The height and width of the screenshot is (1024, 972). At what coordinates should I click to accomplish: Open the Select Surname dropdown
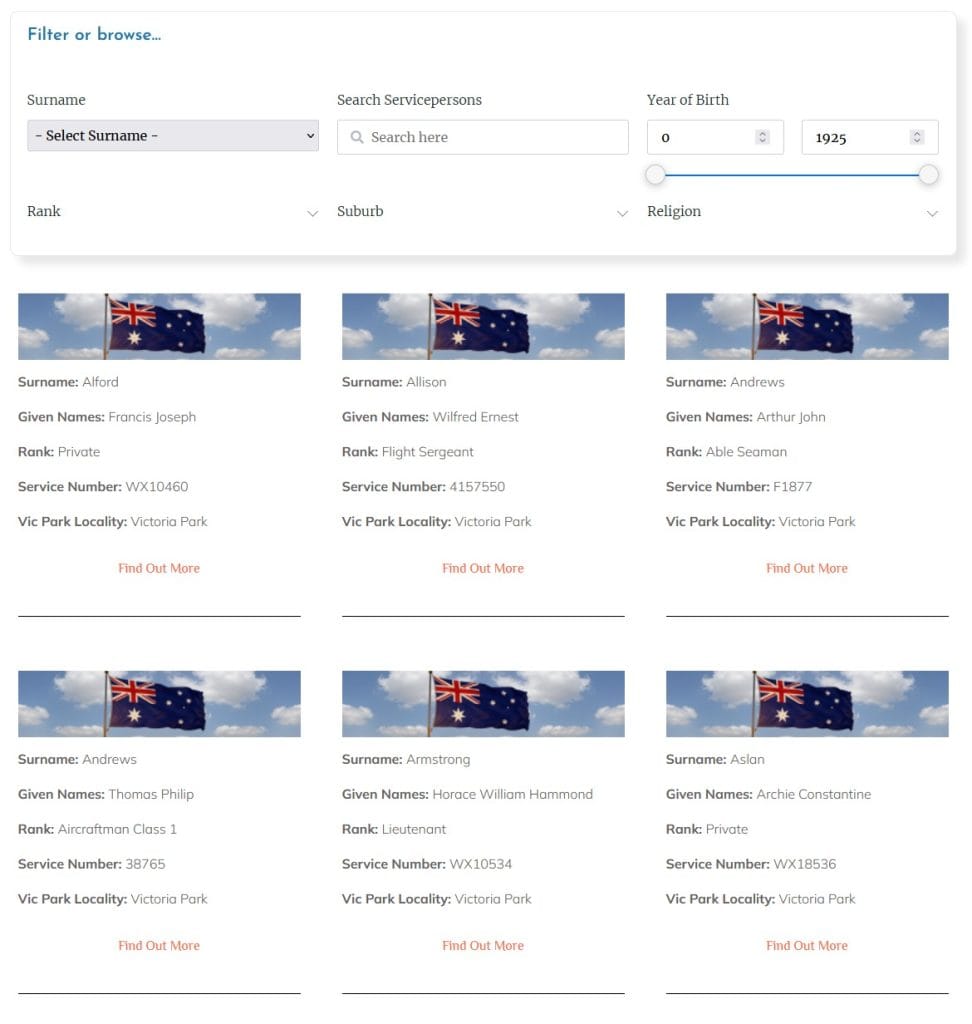click(172, 135)
